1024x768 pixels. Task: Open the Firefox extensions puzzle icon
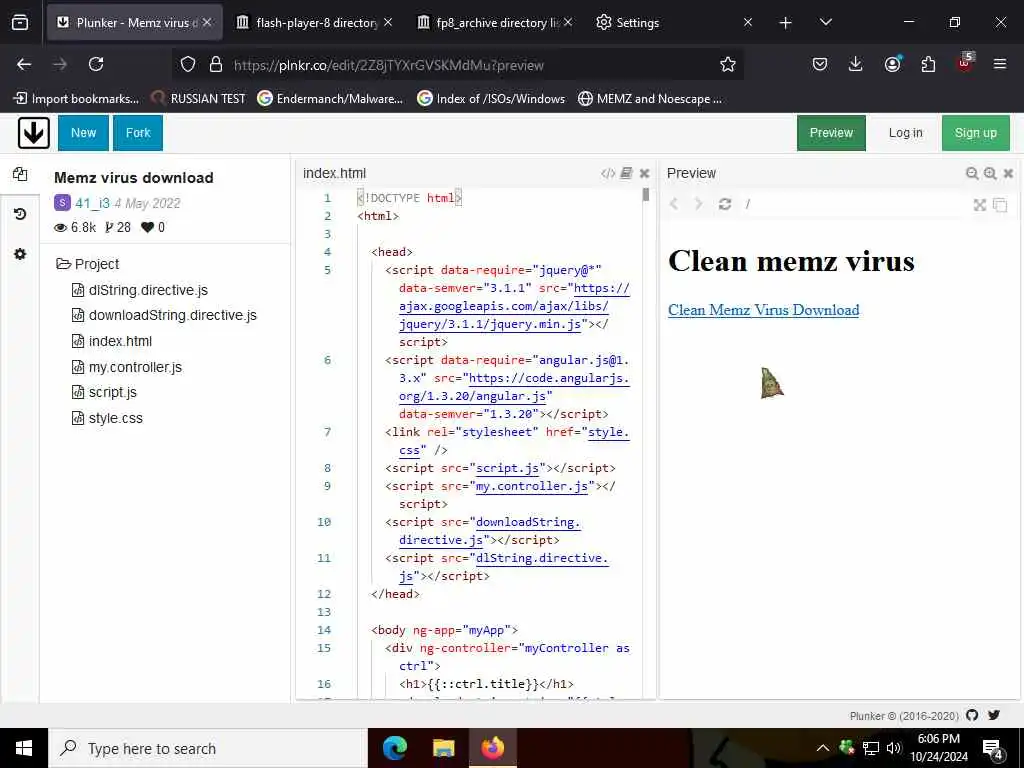coord(928,64)
